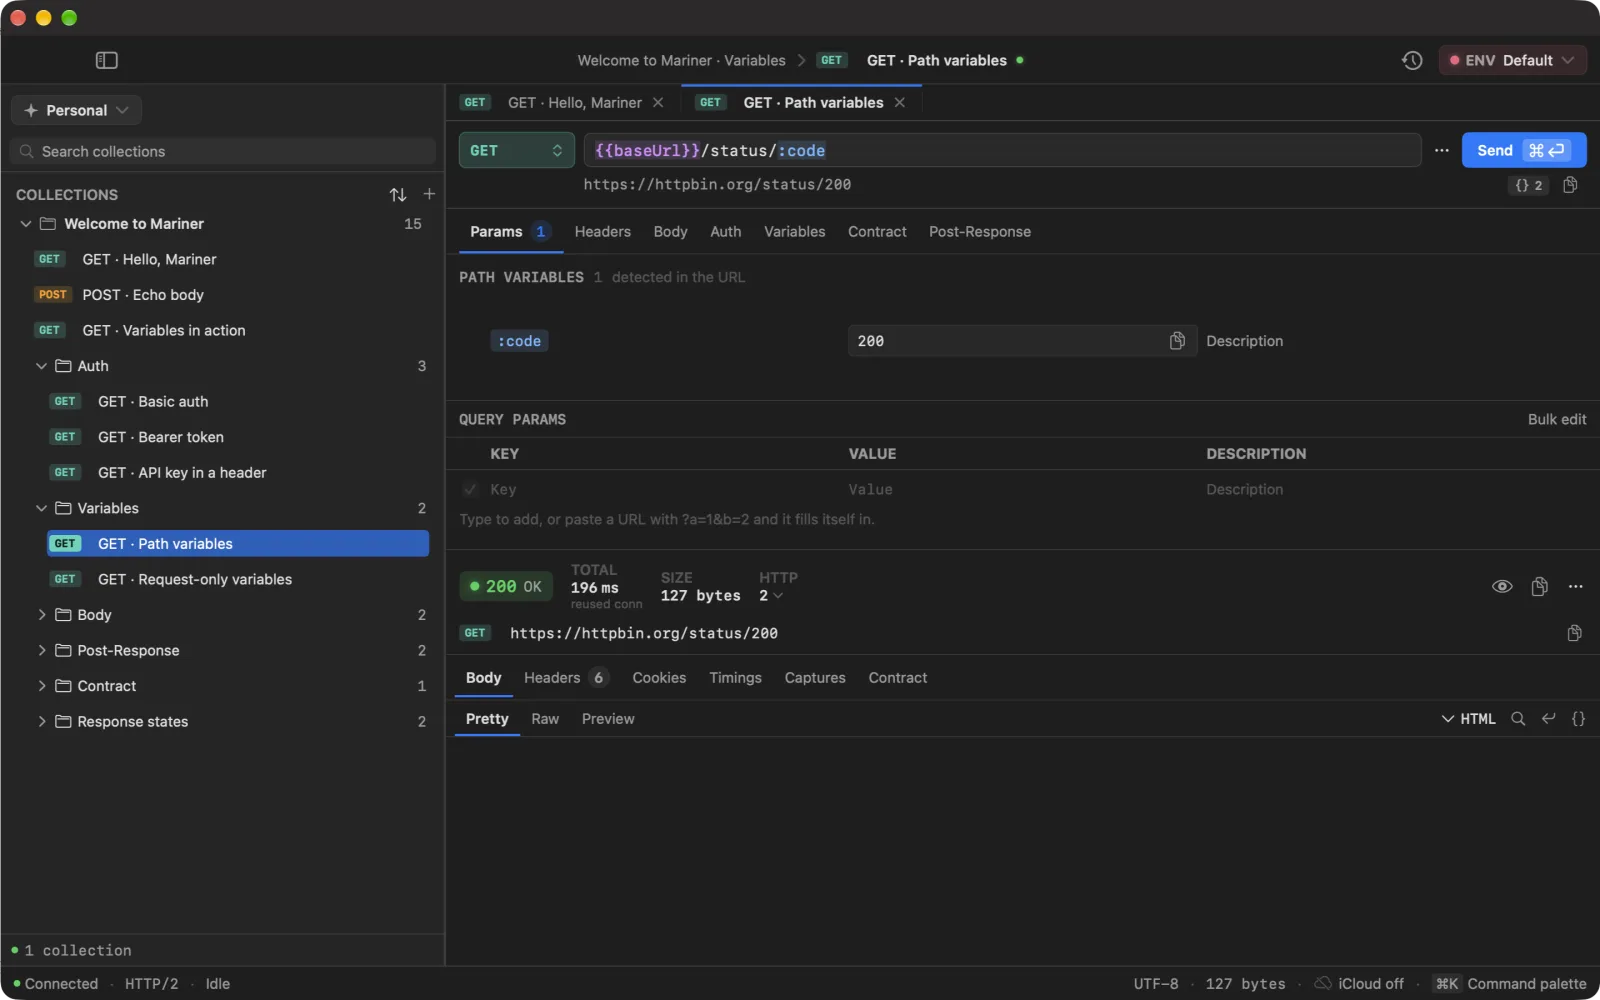Collapse the Auth folder
This screenshot has width=1600, height=1000.
pos(41,366)
